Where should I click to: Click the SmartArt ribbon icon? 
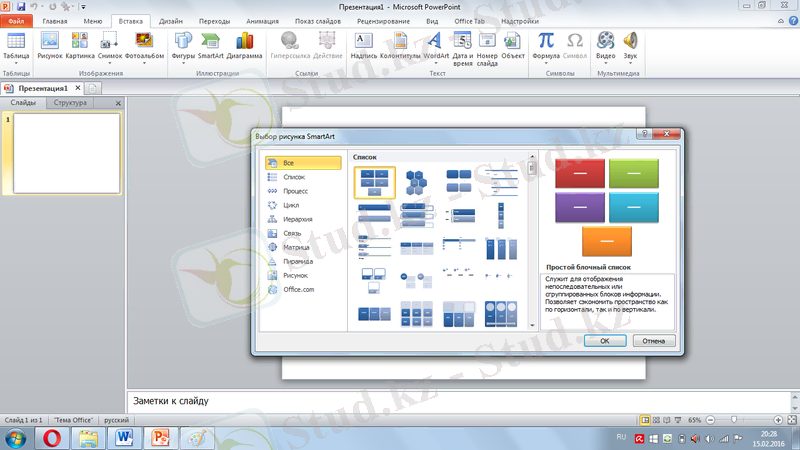[x=210, y=45]
